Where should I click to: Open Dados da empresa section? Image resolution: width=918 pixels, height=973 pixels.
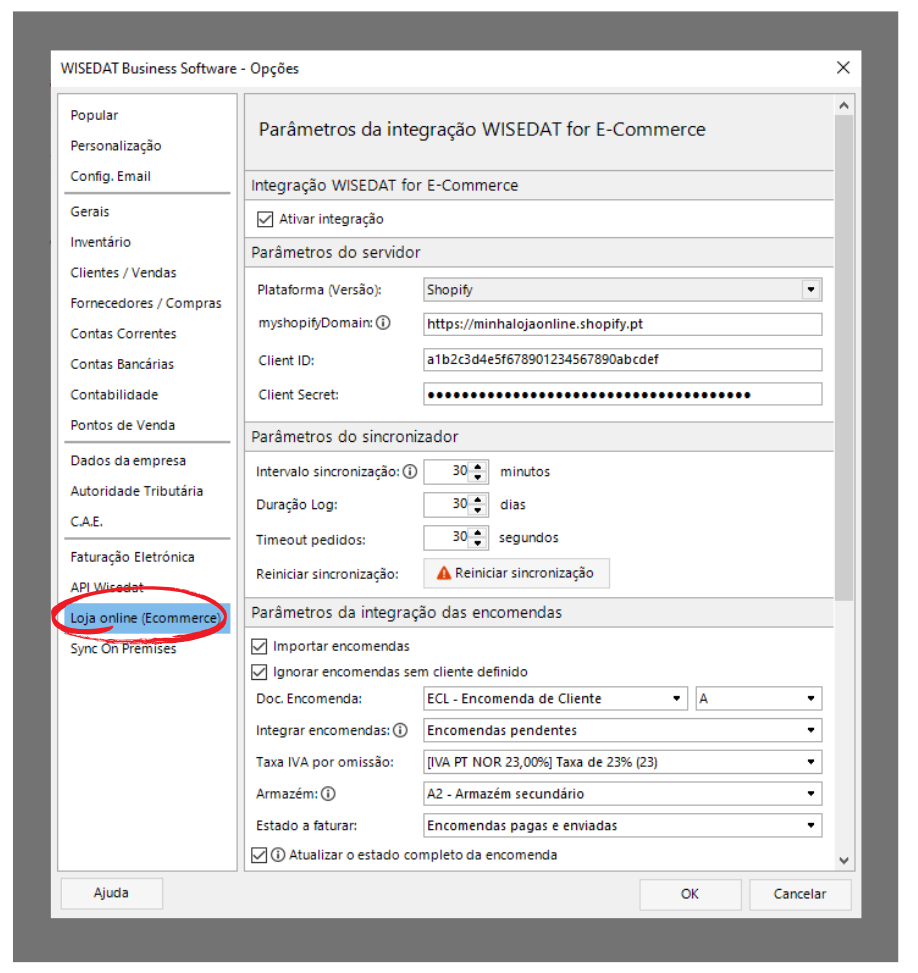click(x=128, y=461)
